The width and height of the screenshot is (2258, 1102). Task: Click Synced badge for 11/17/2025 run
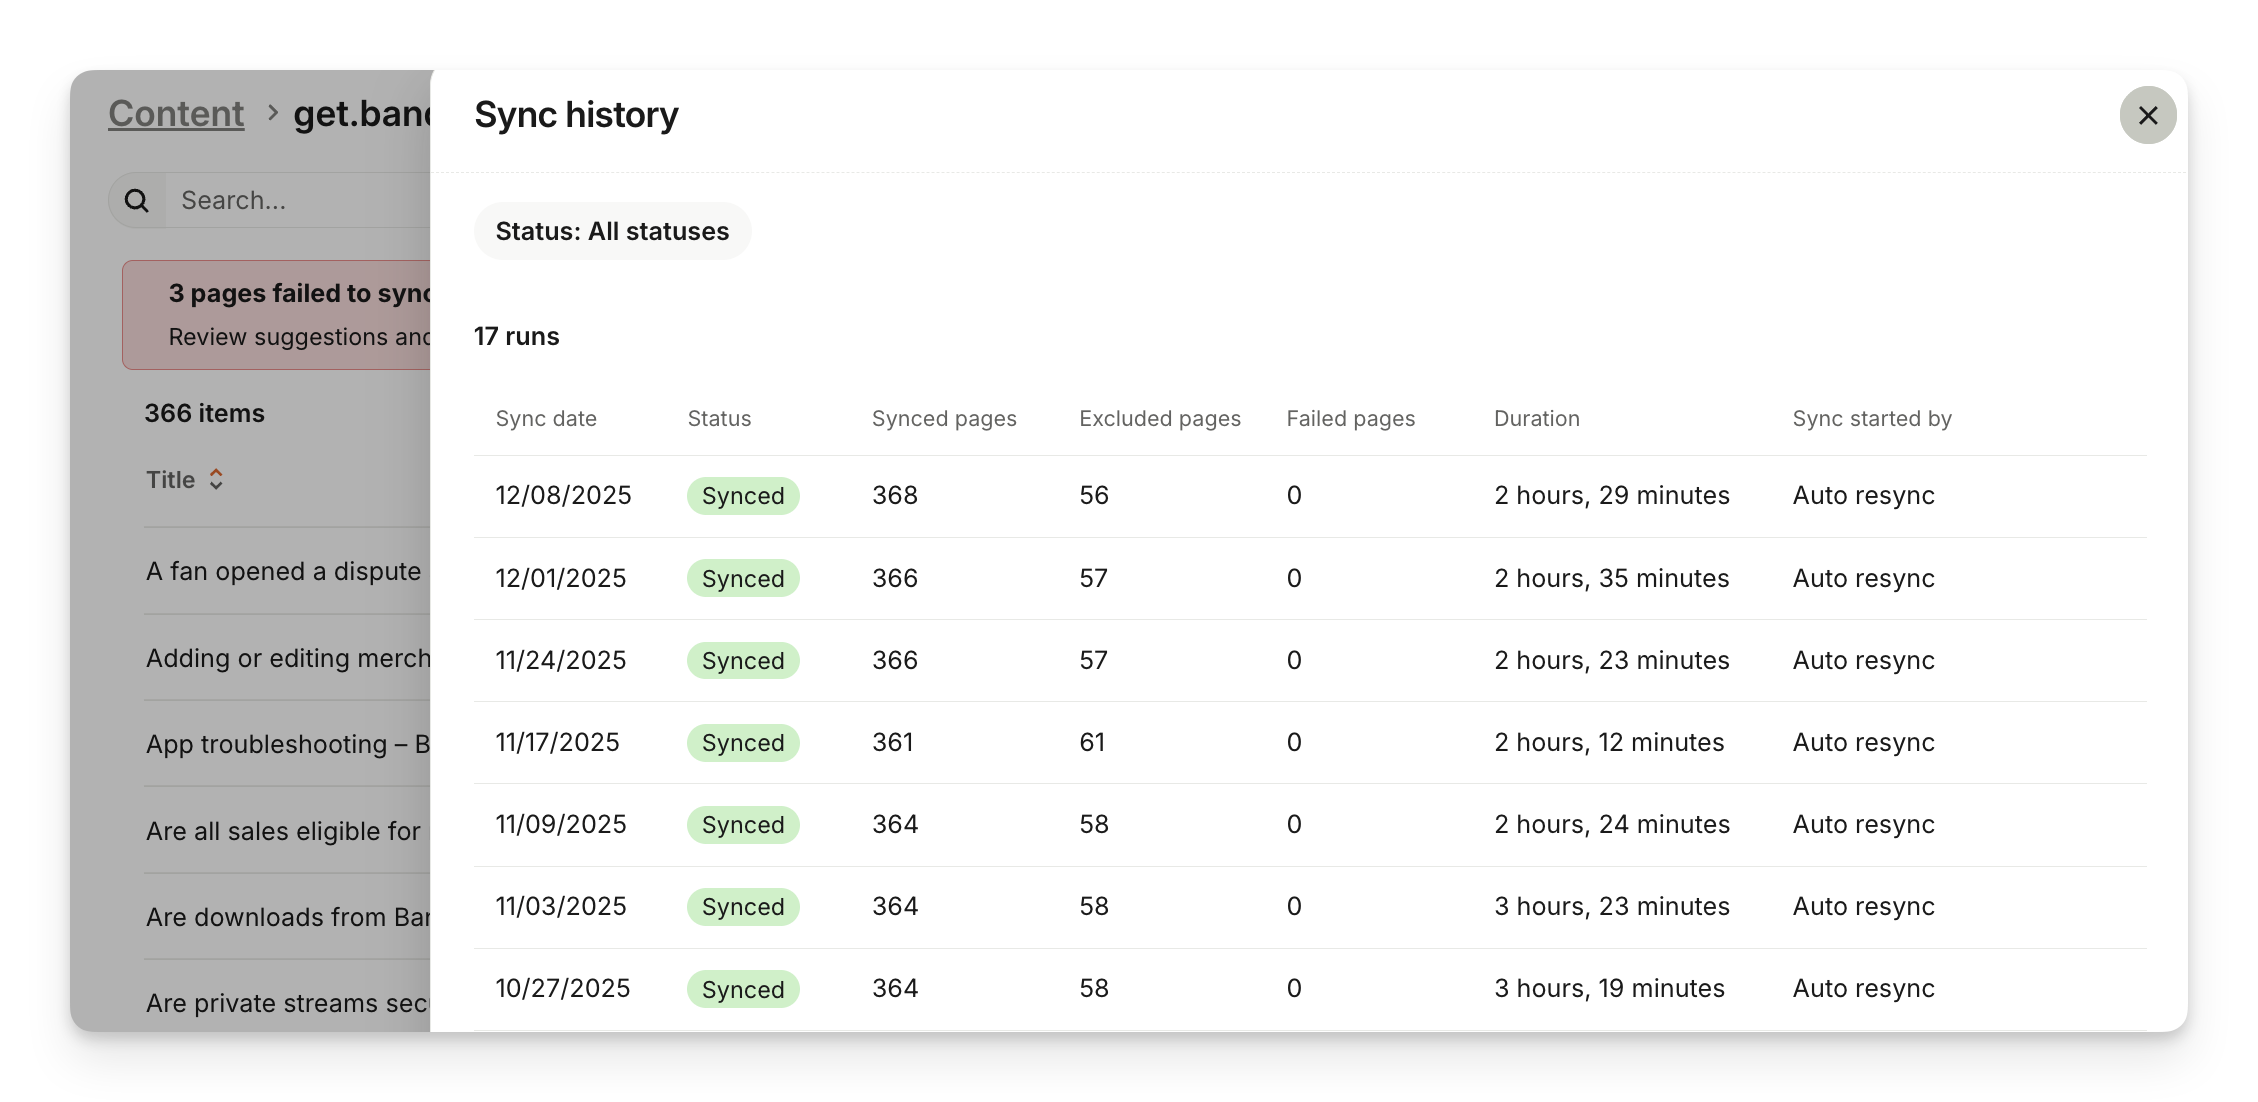pyautogui.click(x=742, y=743)
